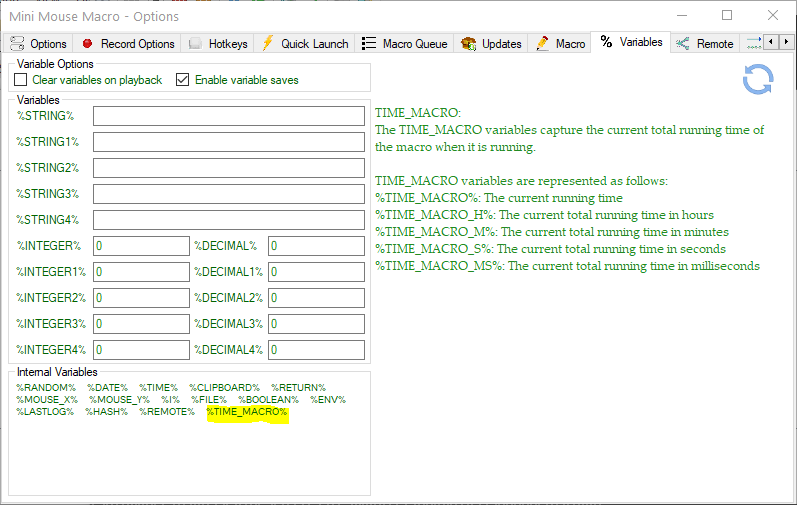
Task: Minimize the Options window
Action: 682,16
